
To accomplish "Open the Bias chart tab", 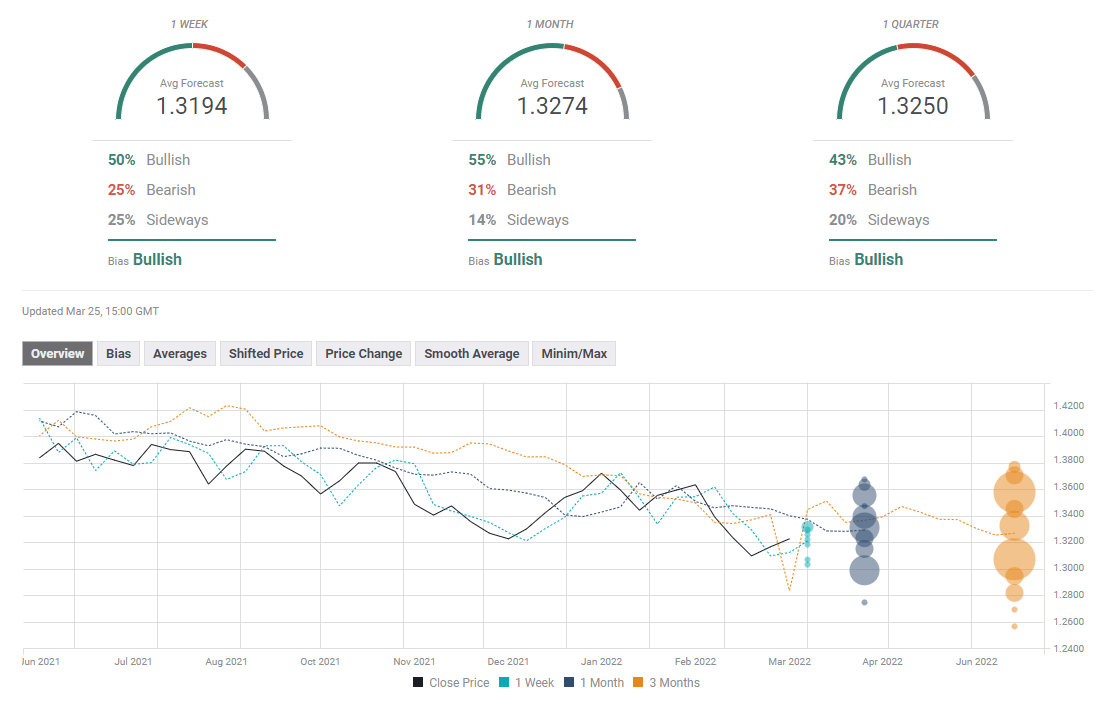I will coord(118,353).
